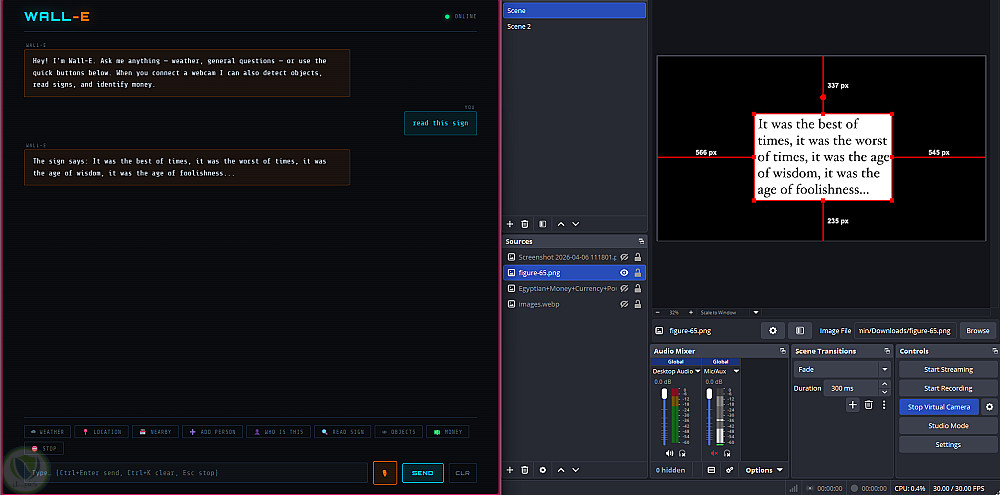Select Scene 2 in Scenes list
The width and height of the screenshot is (1000, 495).
(x=574, y=27)
